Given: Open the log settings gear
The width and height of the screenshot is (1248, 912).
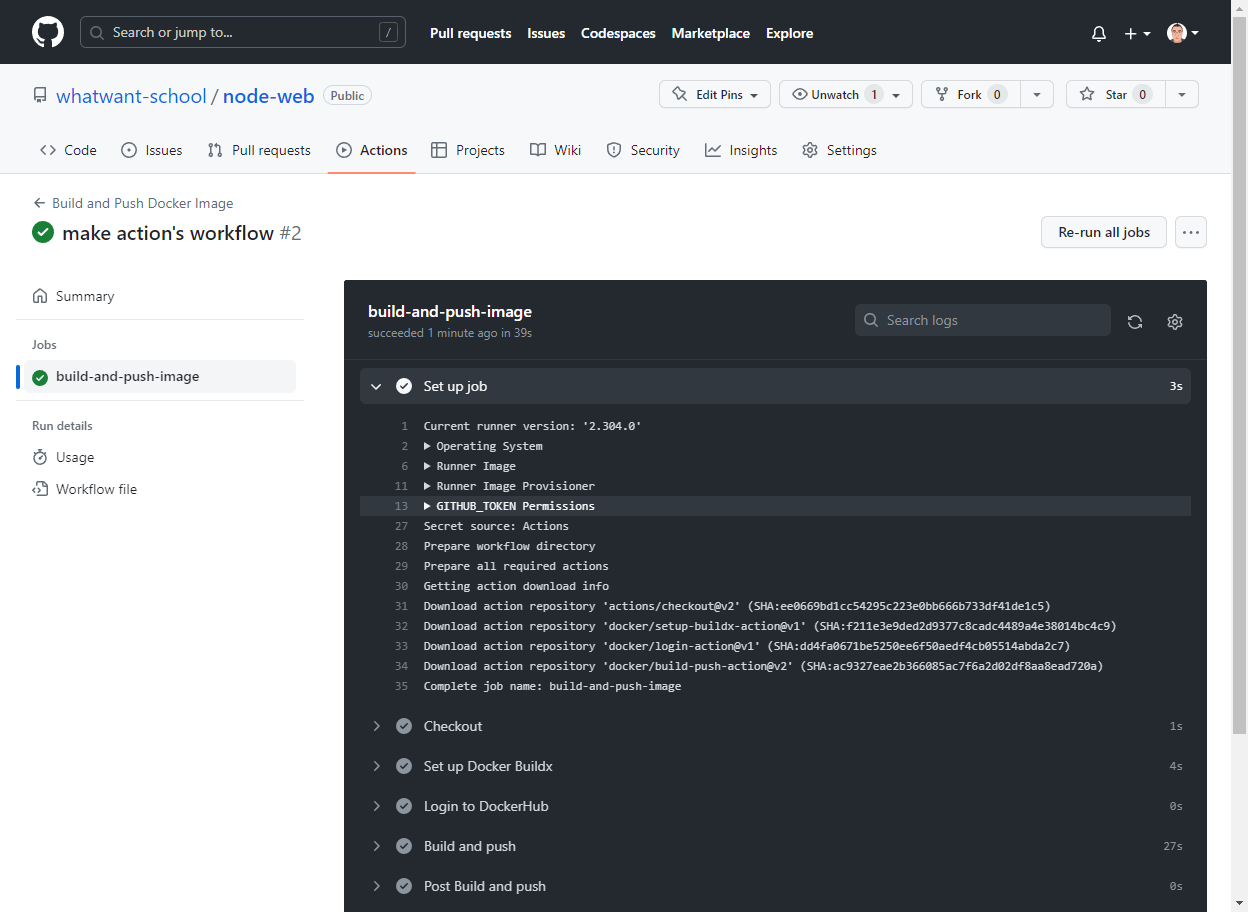Looking at the screenshot, I should [x=1175, y=322].
